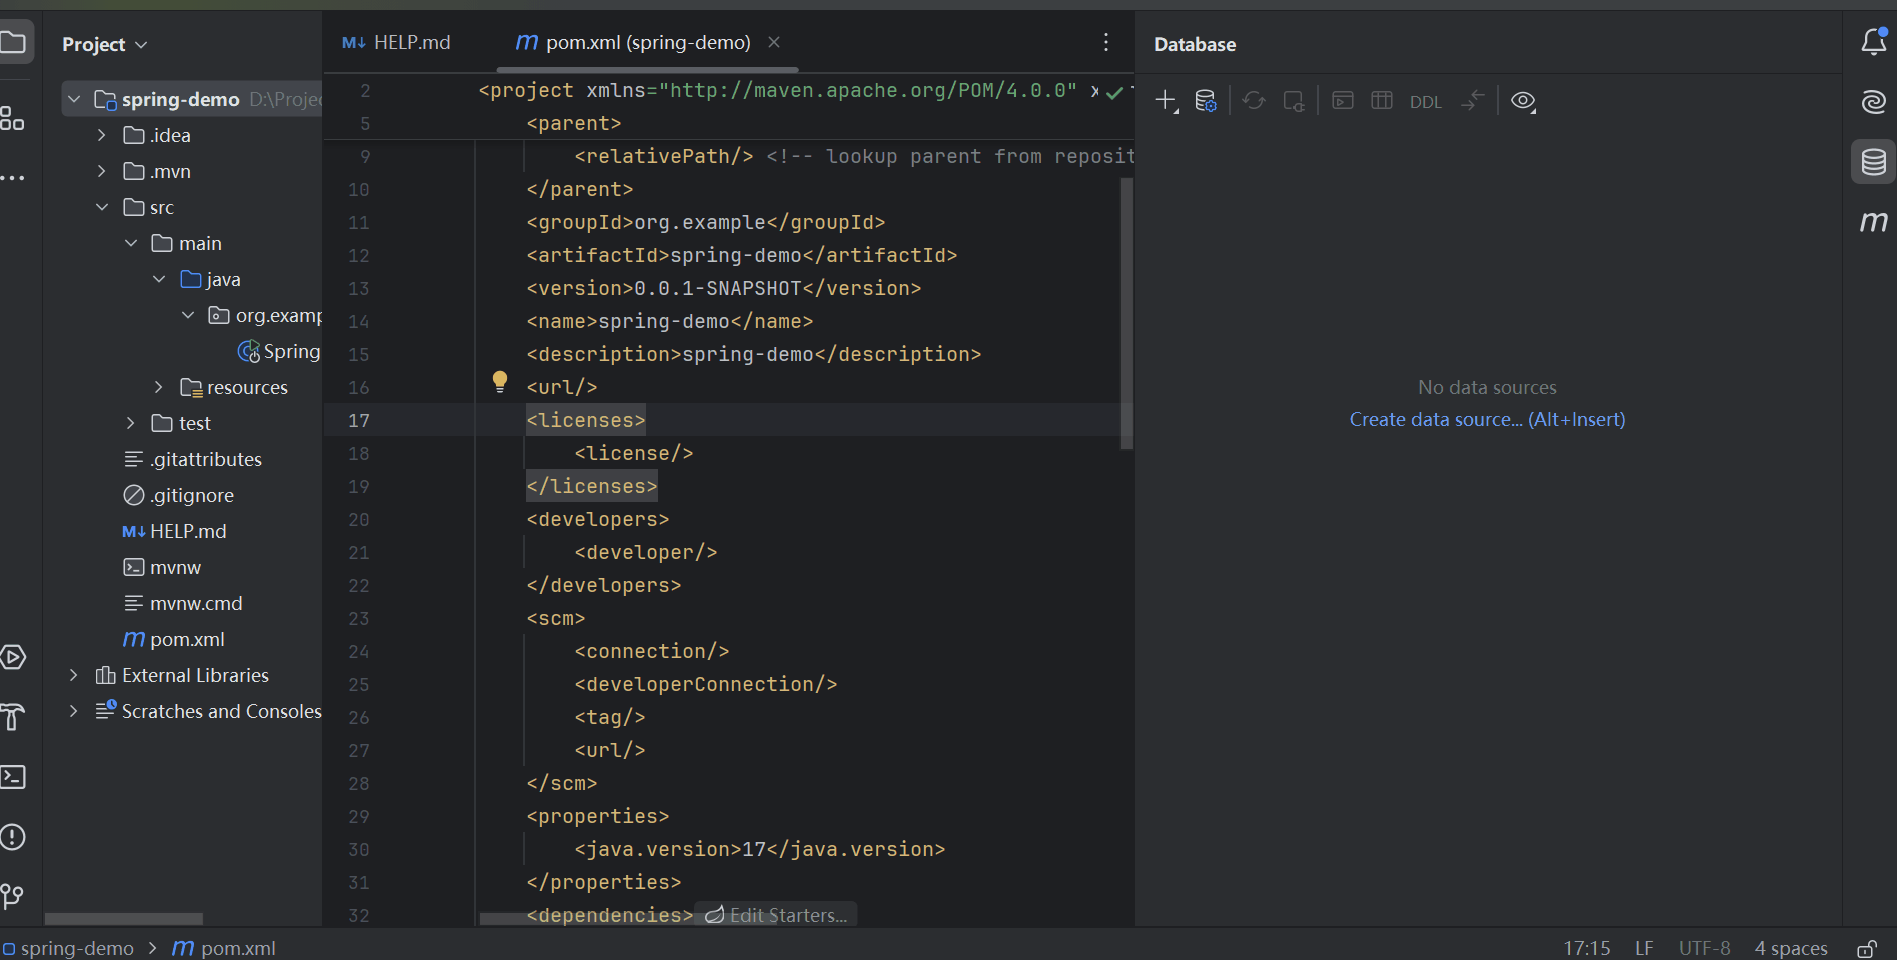The height and width of the screenshot is (960, 1897).
Task: Click pom.xml breadcrumb in navigation bar
Action: [224, 948]
